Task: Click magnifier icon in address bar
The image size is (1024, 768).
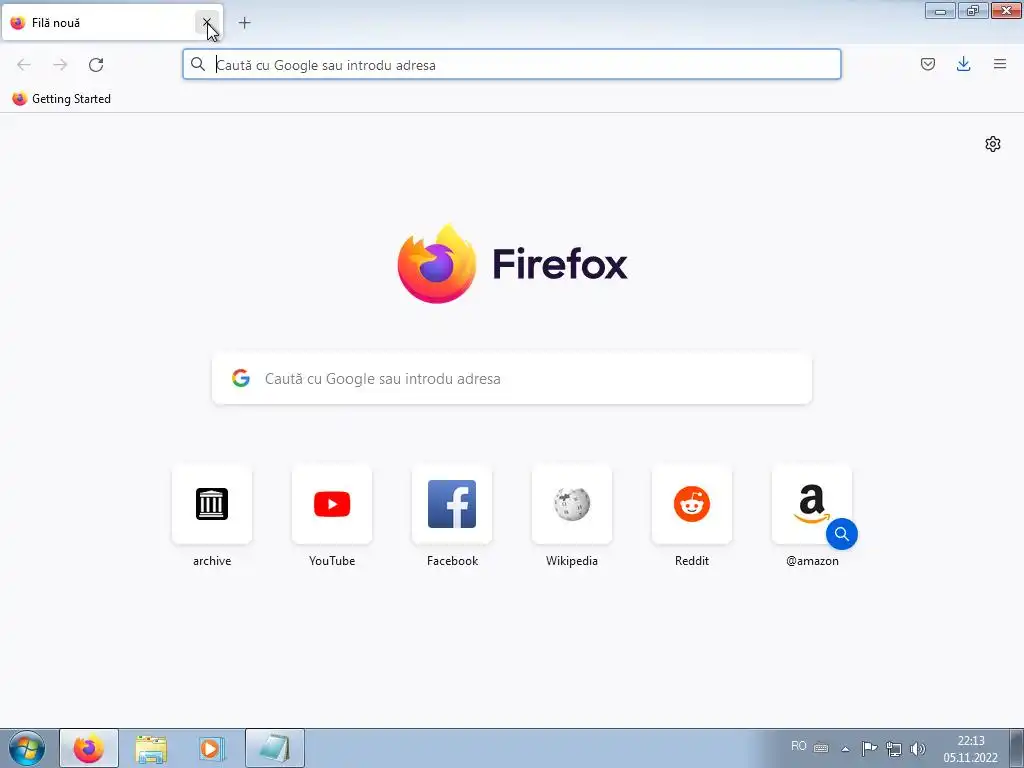Action: (x=198, y=64)
